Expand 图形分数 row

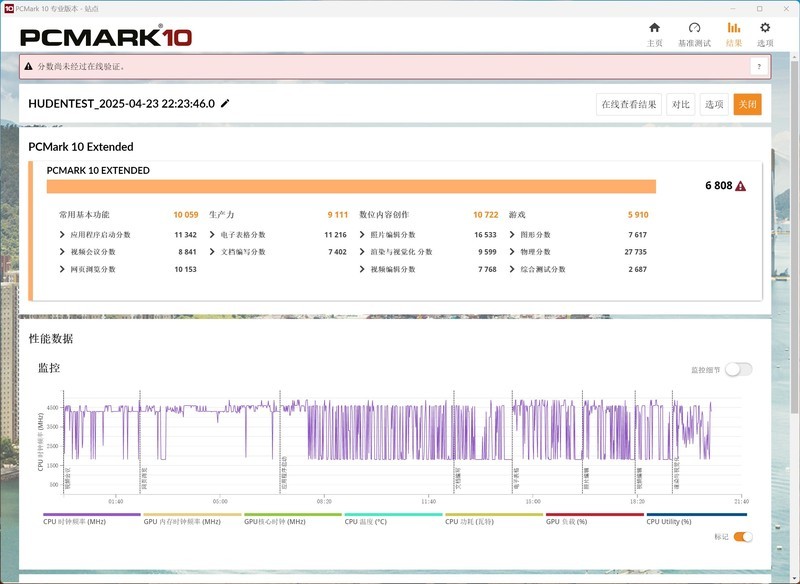click(512, 235)
